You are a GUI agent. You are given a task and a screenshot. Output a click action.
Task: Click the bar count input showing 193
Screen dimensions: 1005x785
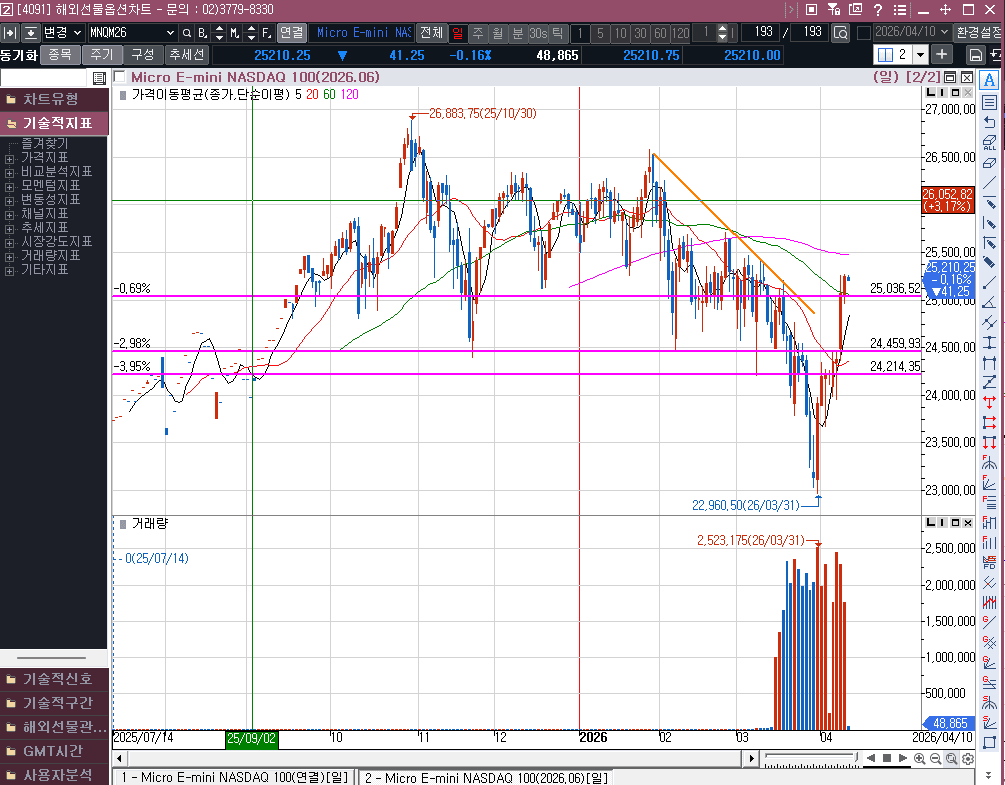pos(763,33)
